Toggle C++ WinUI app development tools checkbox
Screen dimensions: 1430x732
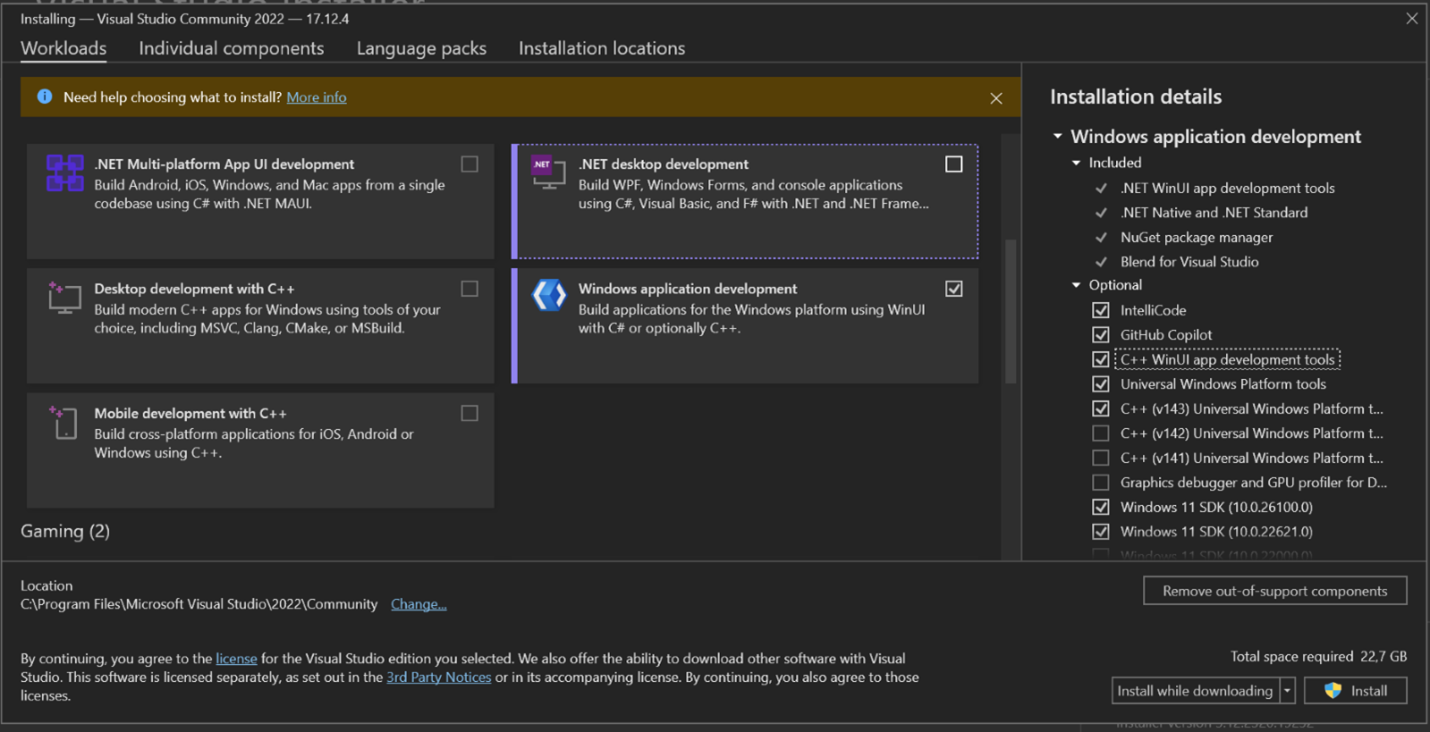pyautogui.click(x=1101, y=359)
